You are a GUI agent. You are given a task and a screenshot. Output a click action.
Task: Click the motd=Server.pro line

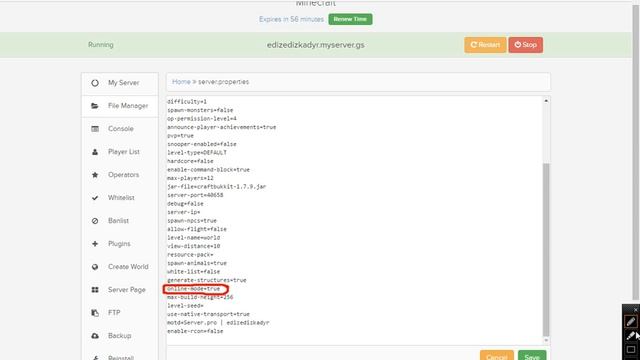pos(218,322)
